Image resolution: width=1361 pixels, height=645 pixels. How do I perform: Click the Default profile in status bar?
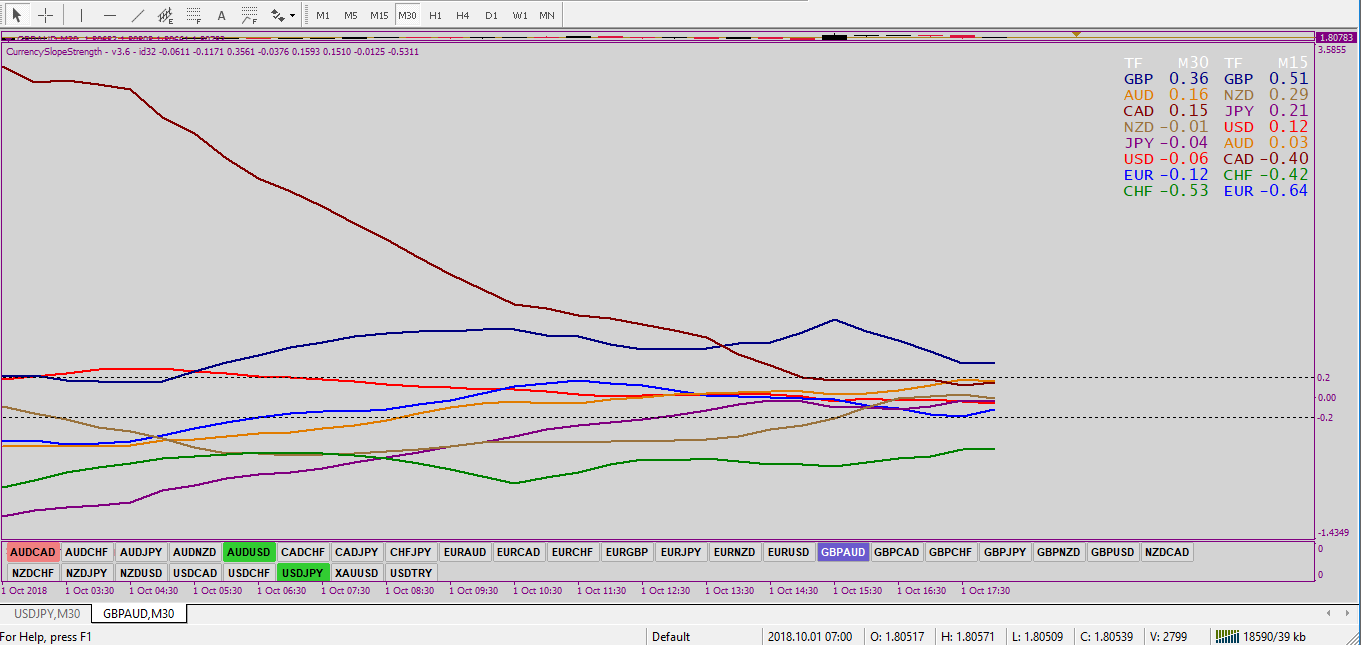click(672, 637)
